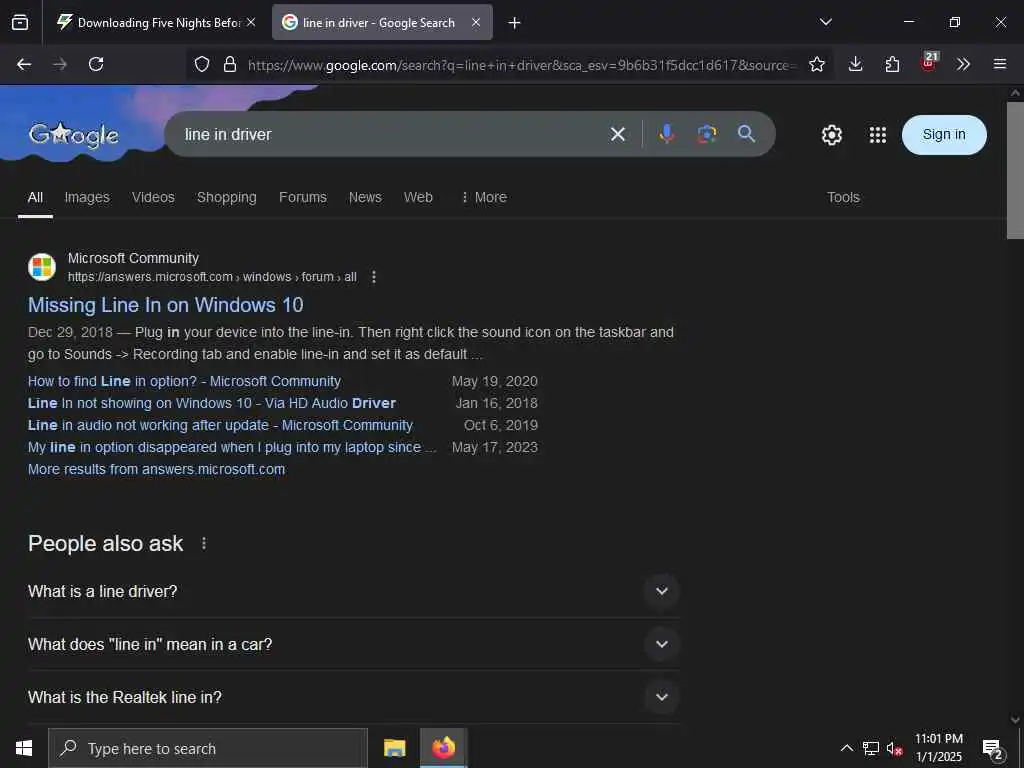Image resolution: width=1024 pixels, height=768 pixels.
Task: Launch File Explorer from taskbar
Action: click(394, 748)
